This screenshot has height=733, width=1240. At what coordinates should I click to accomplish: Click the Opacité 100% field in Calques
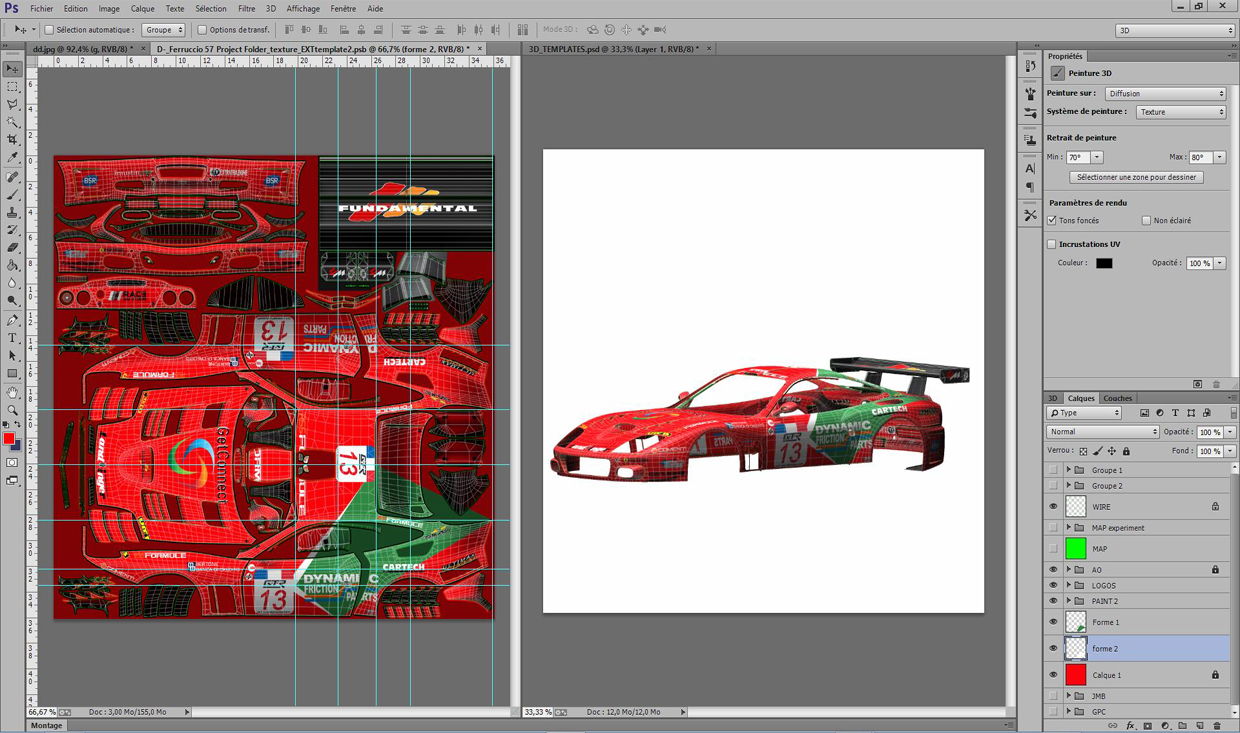point(1210,432)
